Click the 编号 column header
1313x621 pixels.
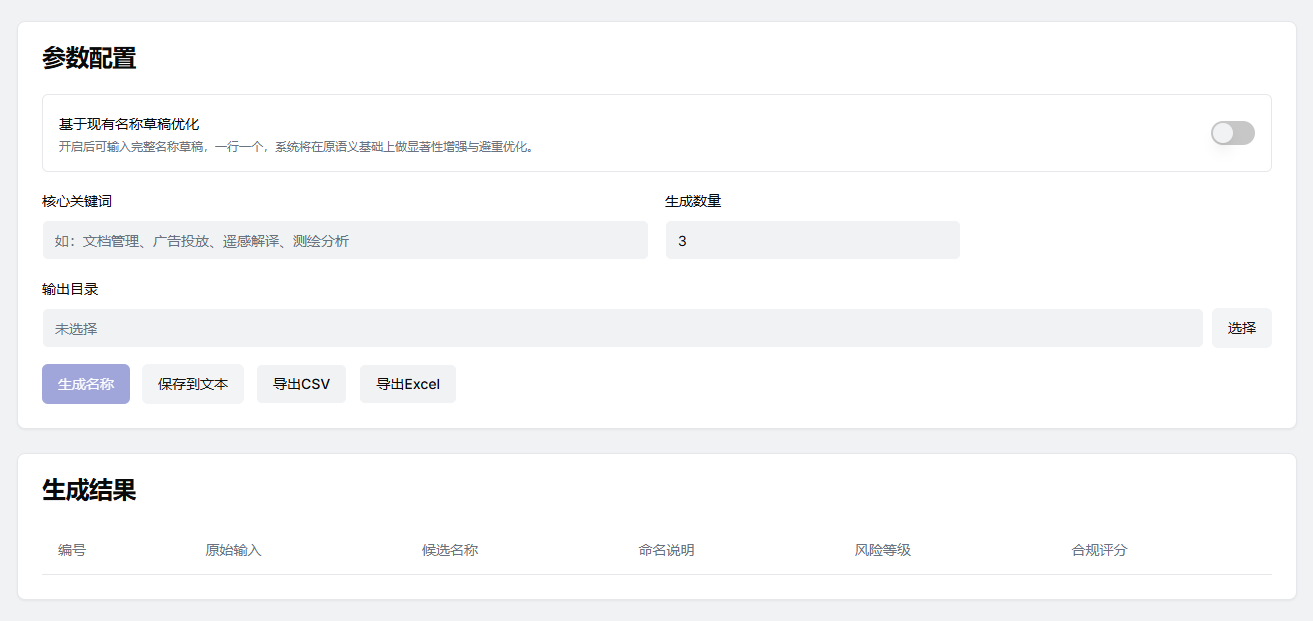[72, 550]
